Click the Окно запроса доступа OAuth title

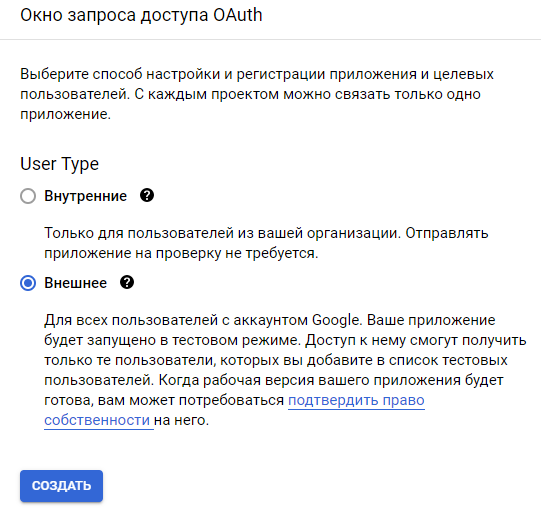tap(141, 15)
